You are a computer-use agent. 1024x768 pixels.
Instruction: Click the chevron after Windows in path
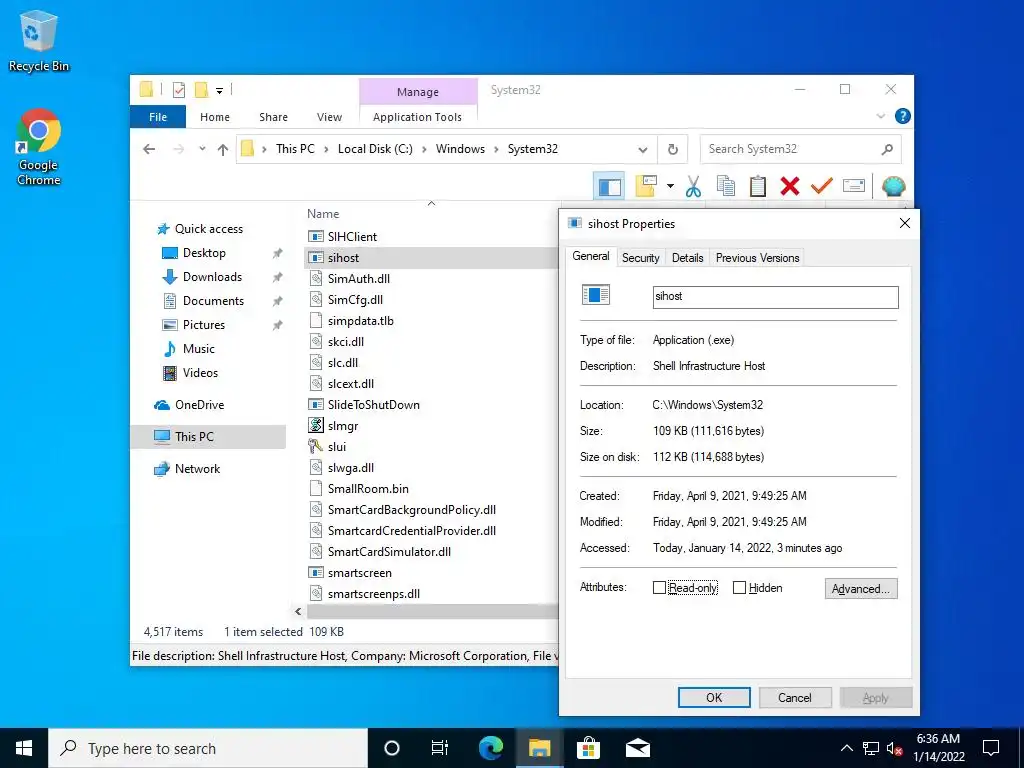(496, 150)
